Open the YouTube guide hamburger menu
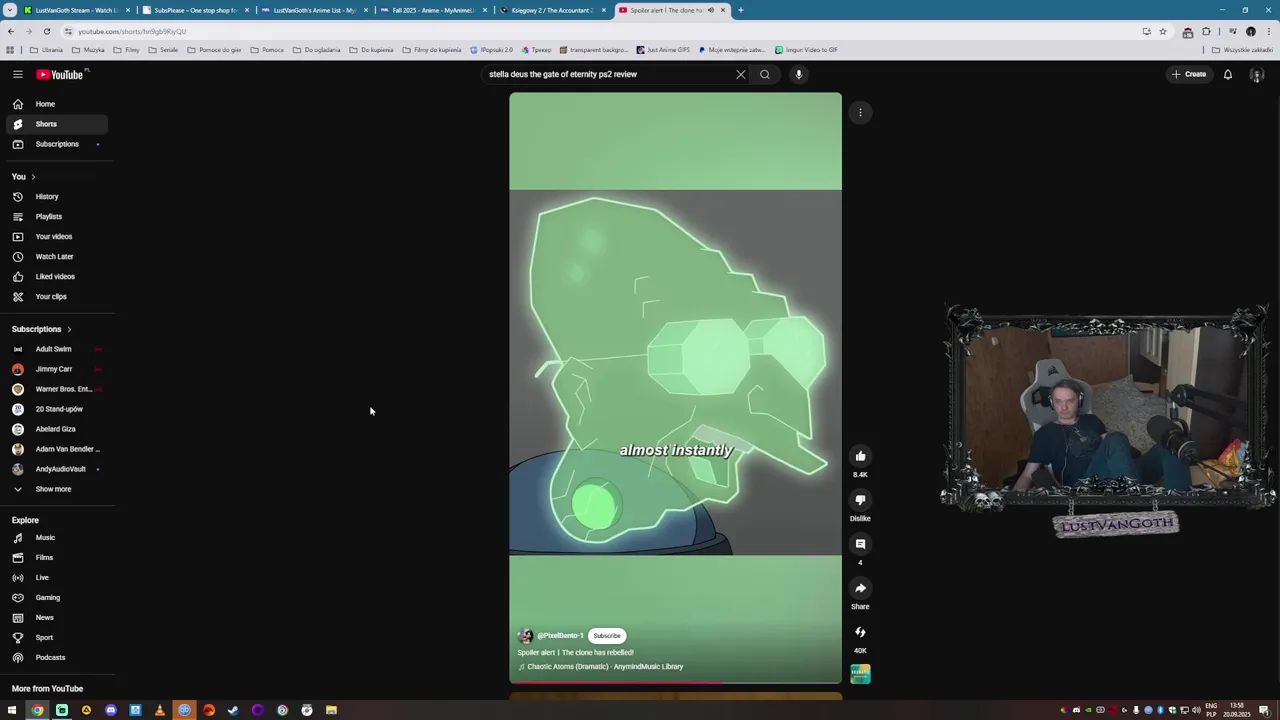Screen dimensions: 1280x720 [18, 74]
